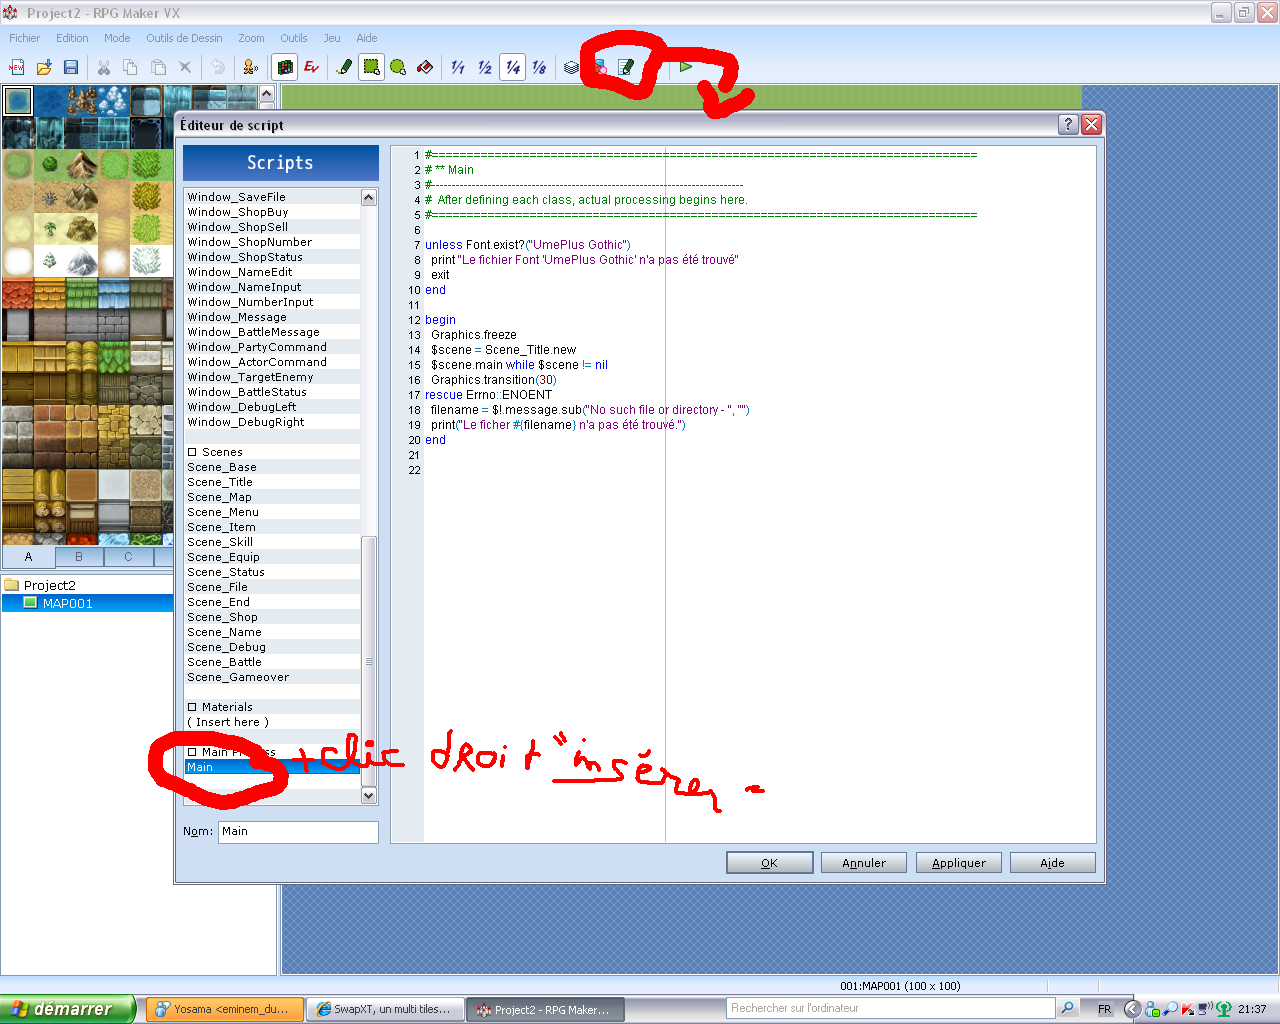Create a new project from the toolbar
The image size is (1280, 1024).
(x=17, y=67)
